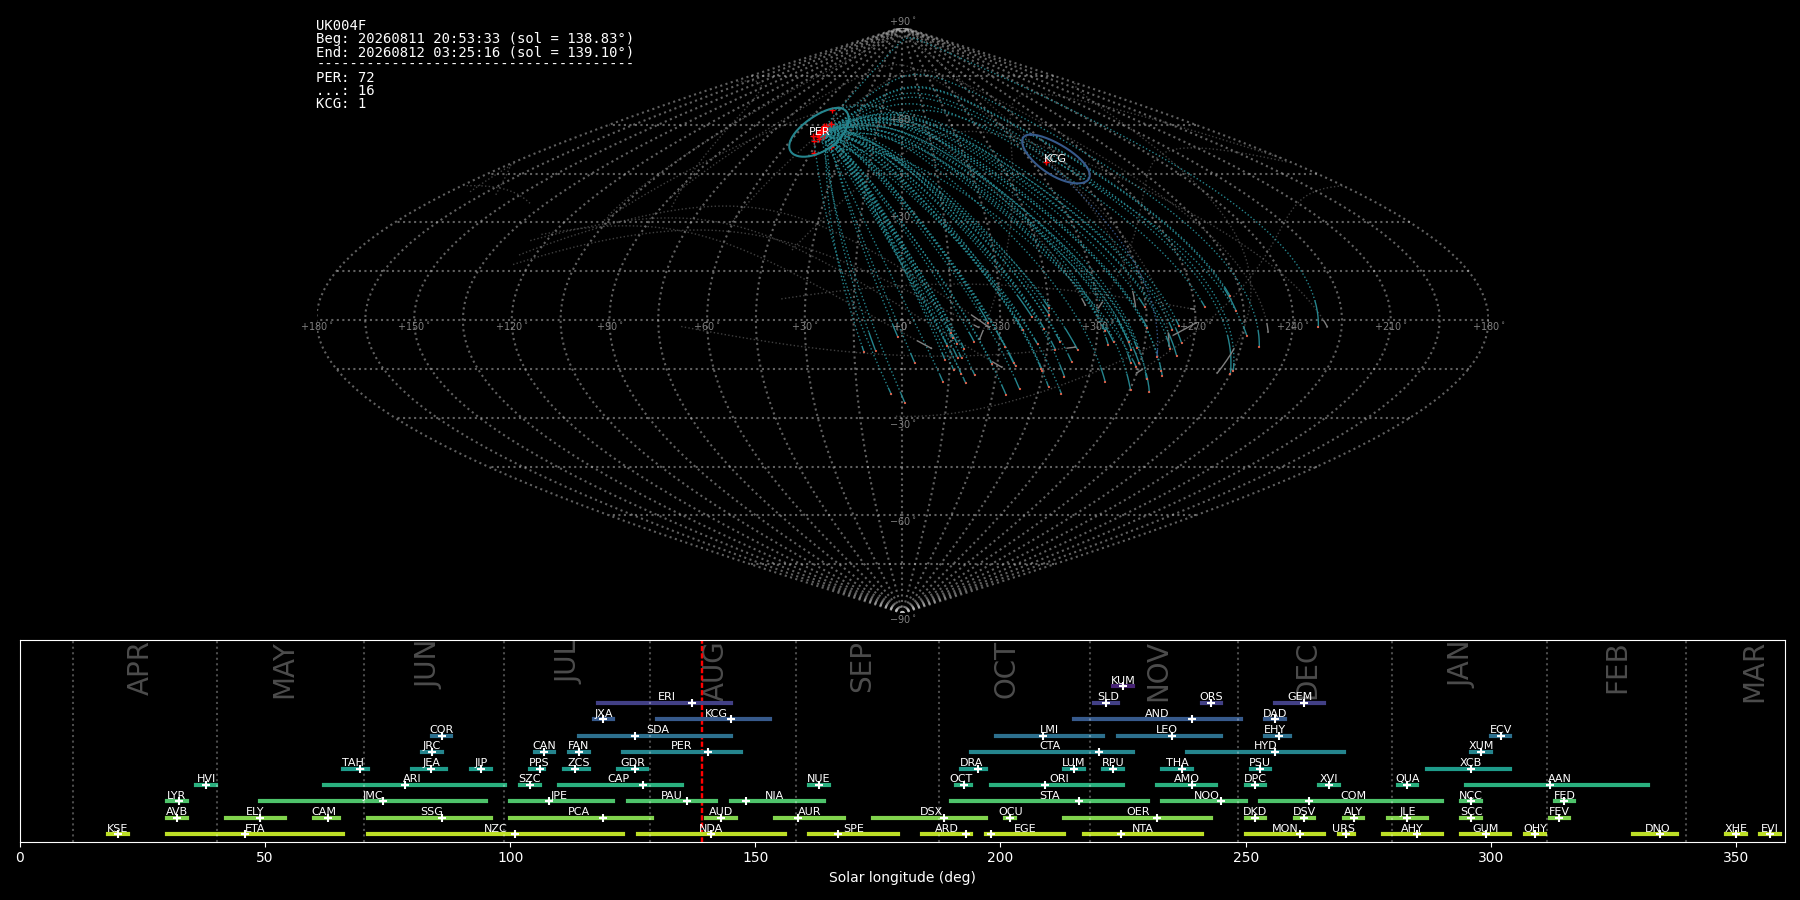Click the COR shower label

[441, 730]
